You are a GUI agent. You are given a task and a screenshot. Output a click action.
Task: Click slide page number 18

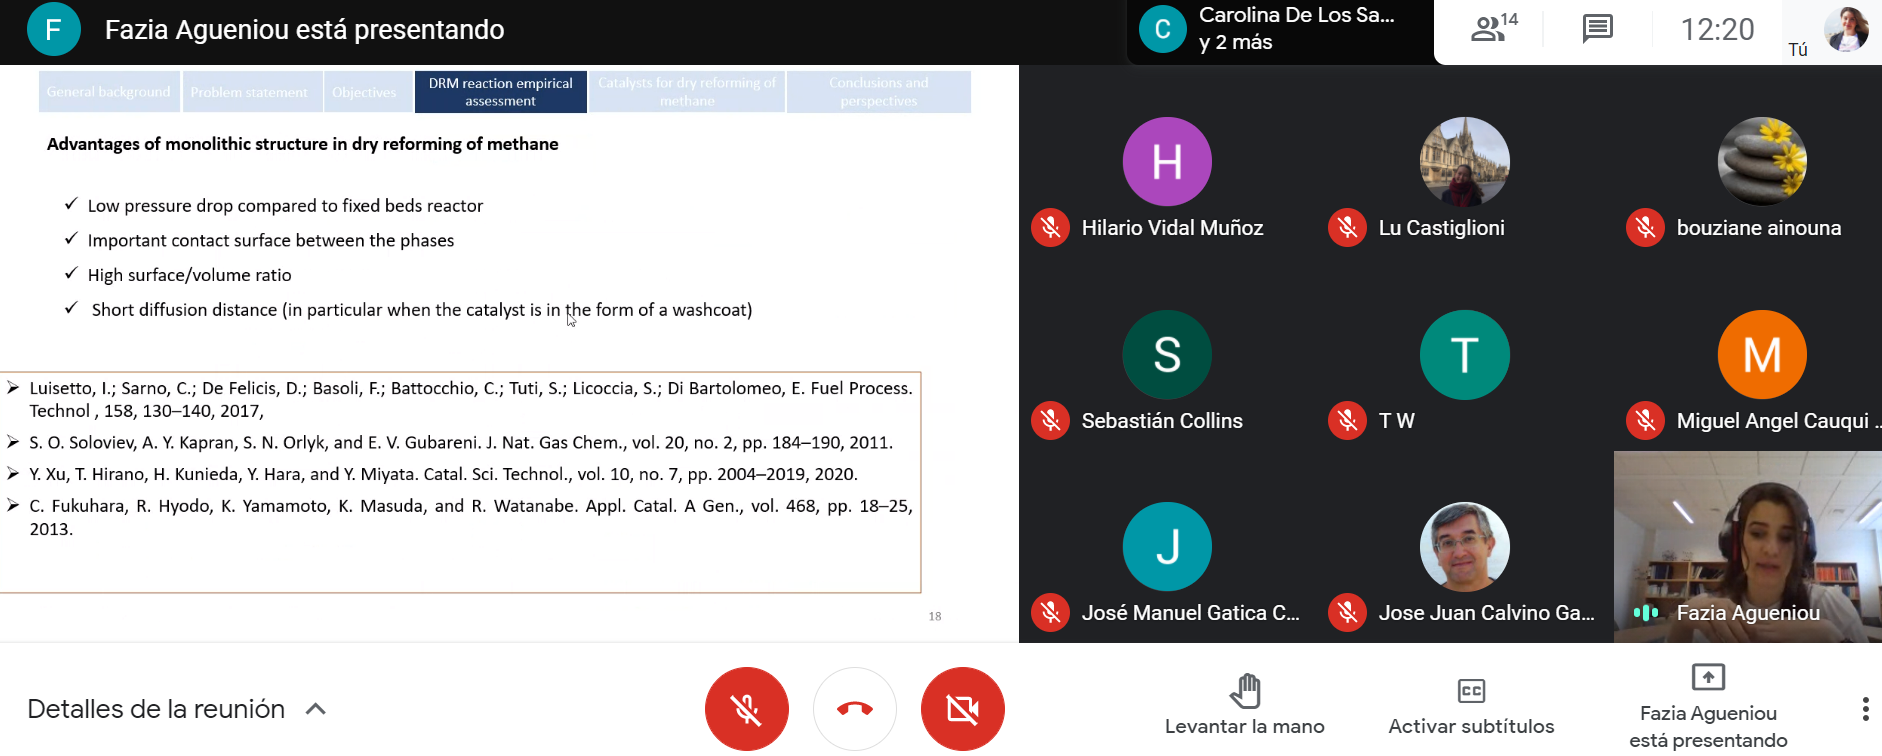[x=935, y=616]
